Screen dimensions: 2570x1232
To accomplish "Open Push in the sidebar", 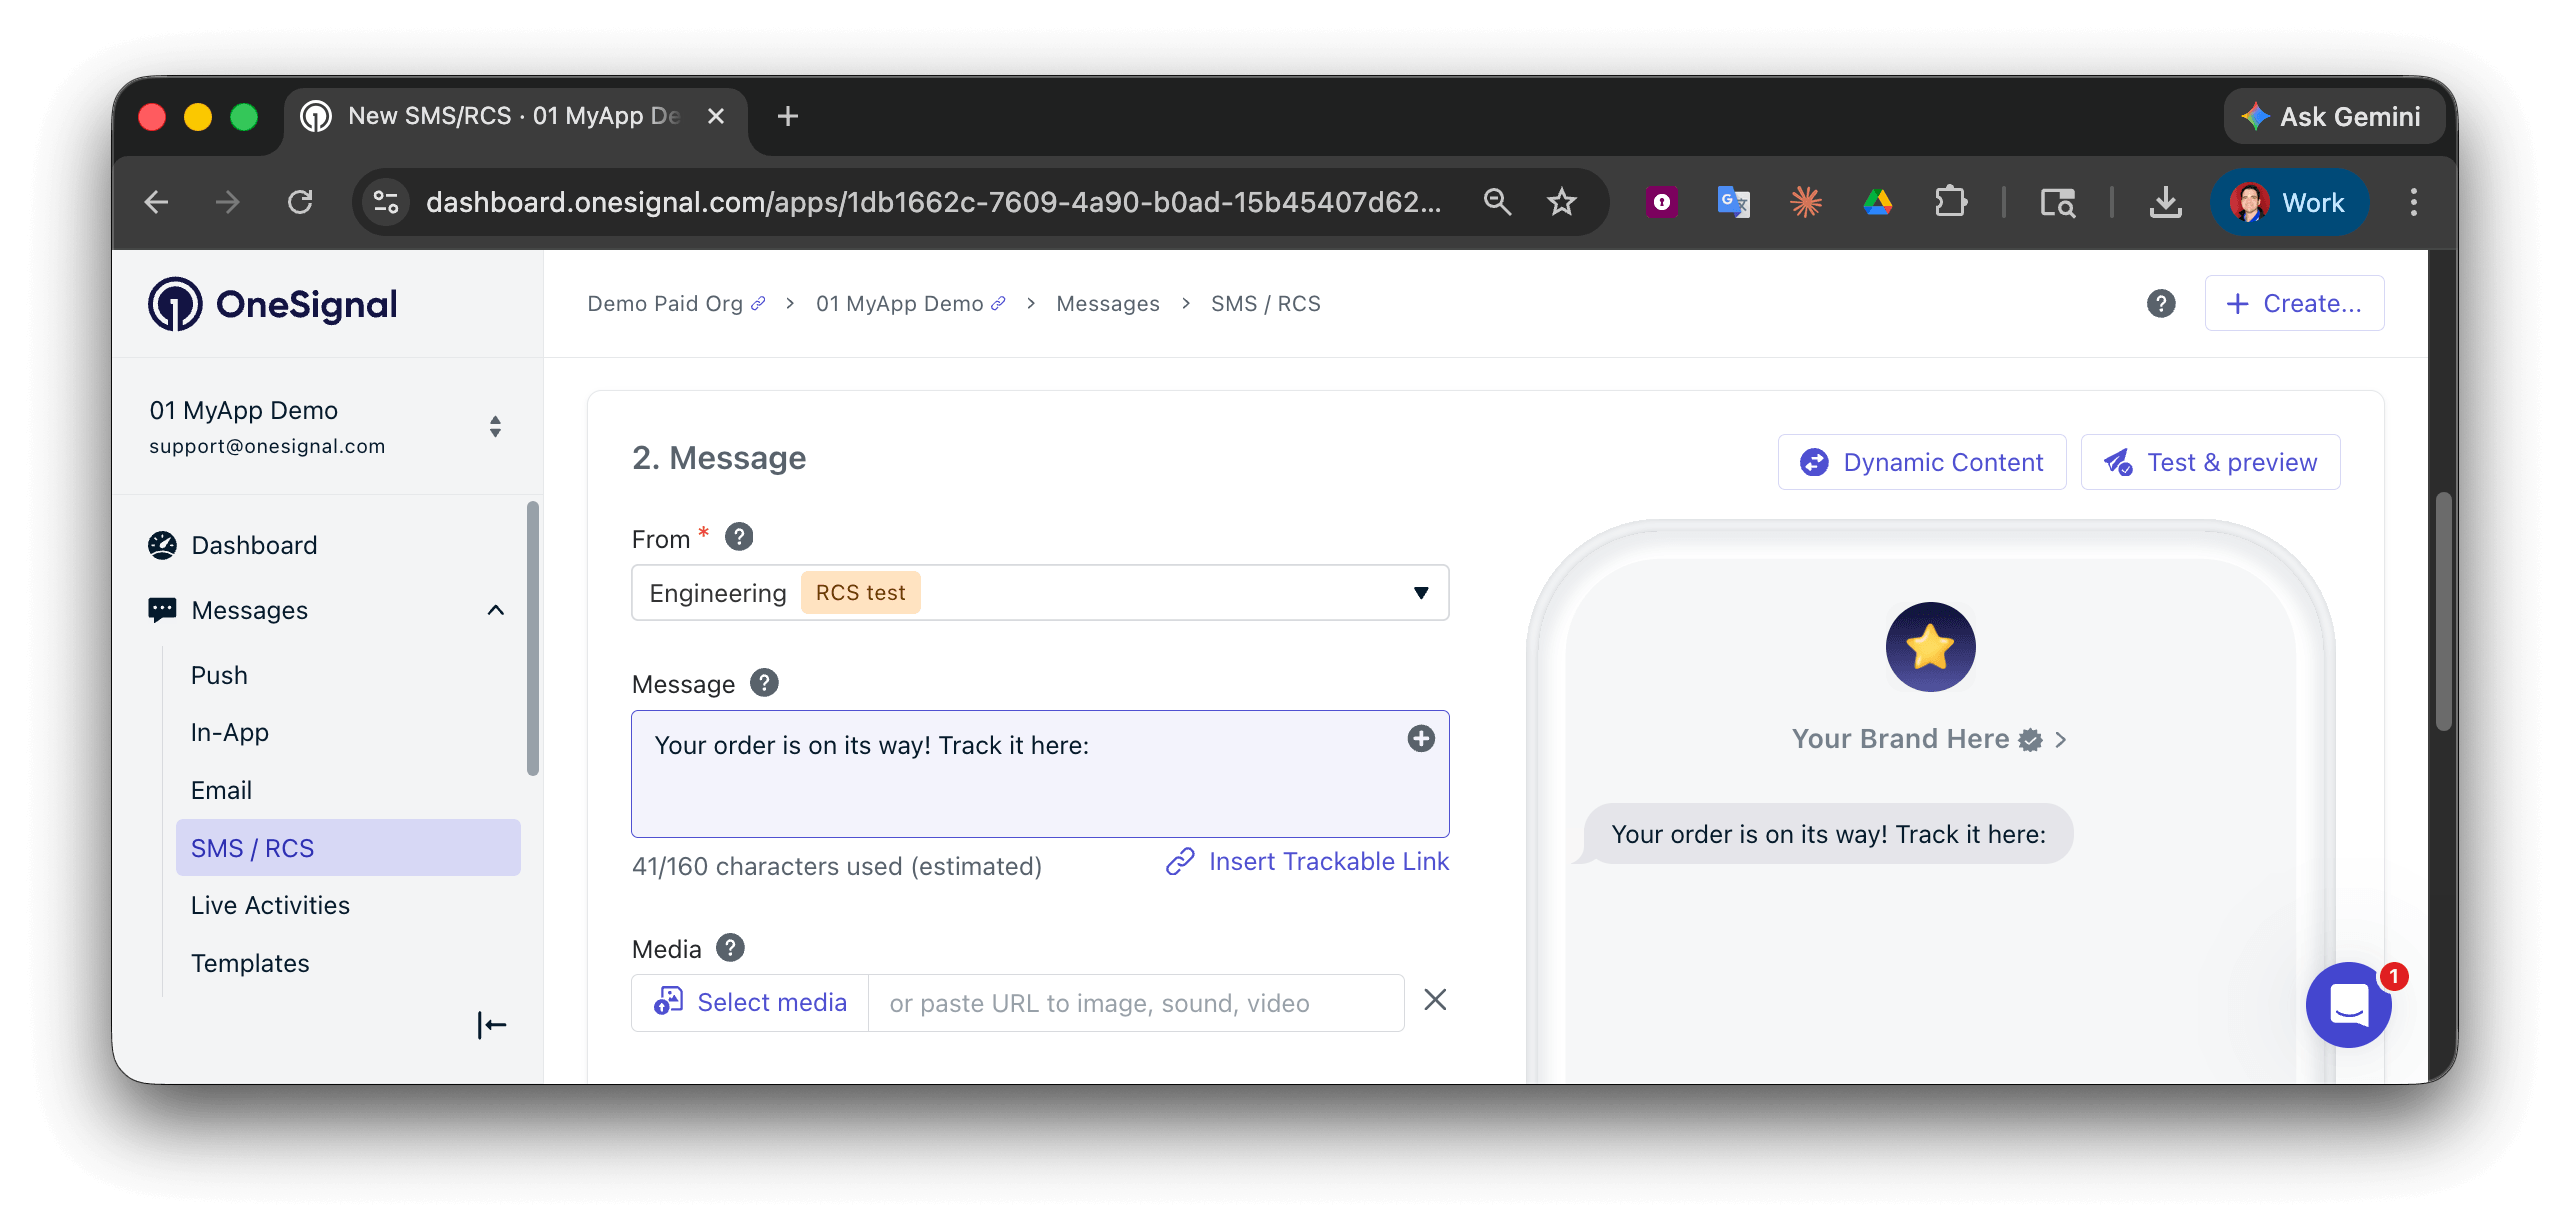I will [219, 676].
